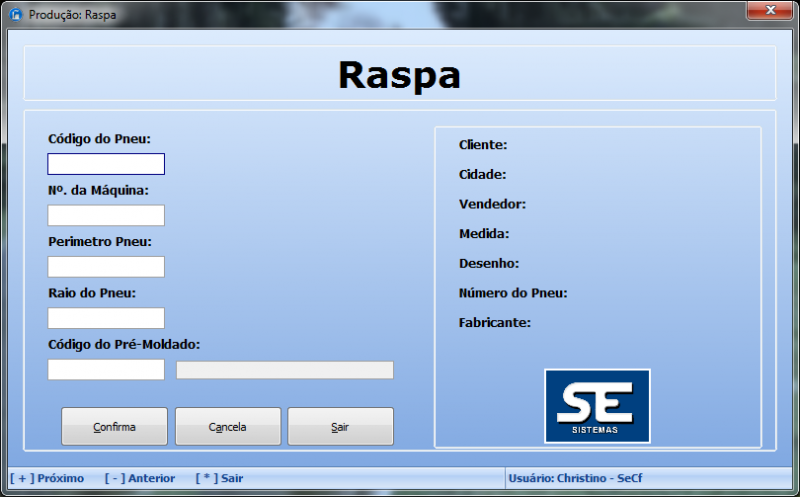Click the Sair button to exit
This screenshot has width=800, height=497.
340,427
